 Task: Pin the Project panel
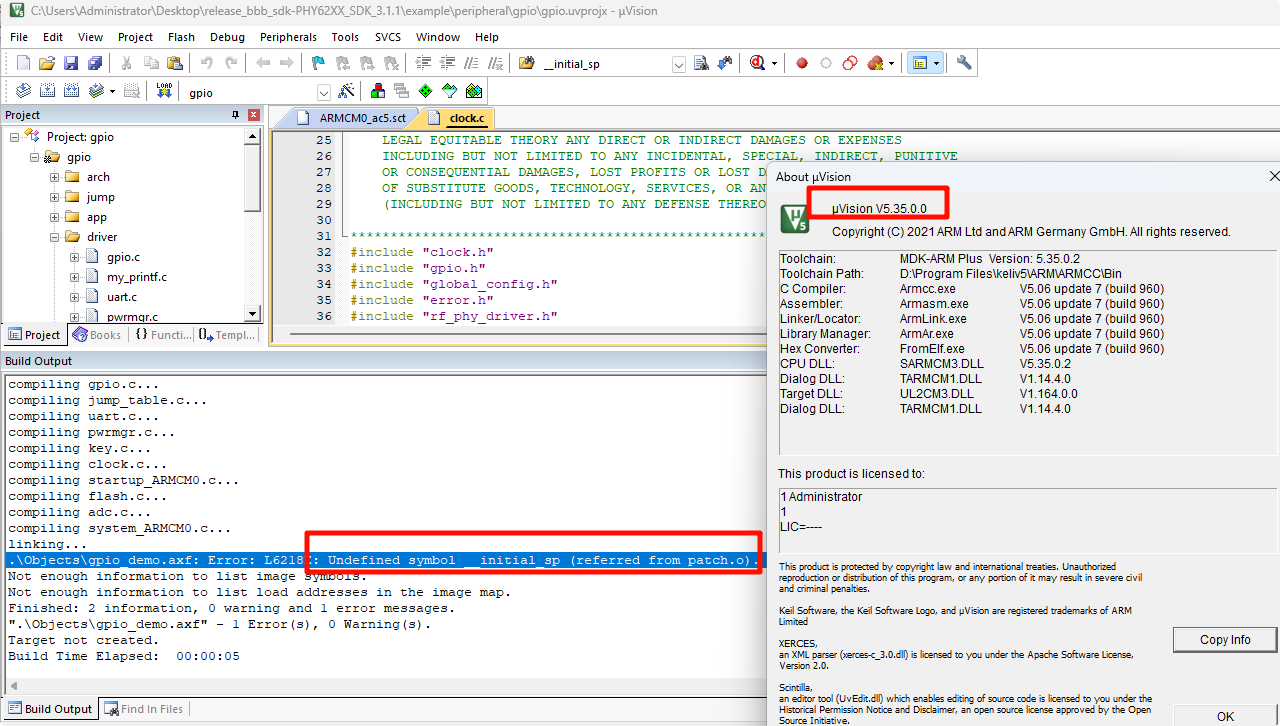234,115
